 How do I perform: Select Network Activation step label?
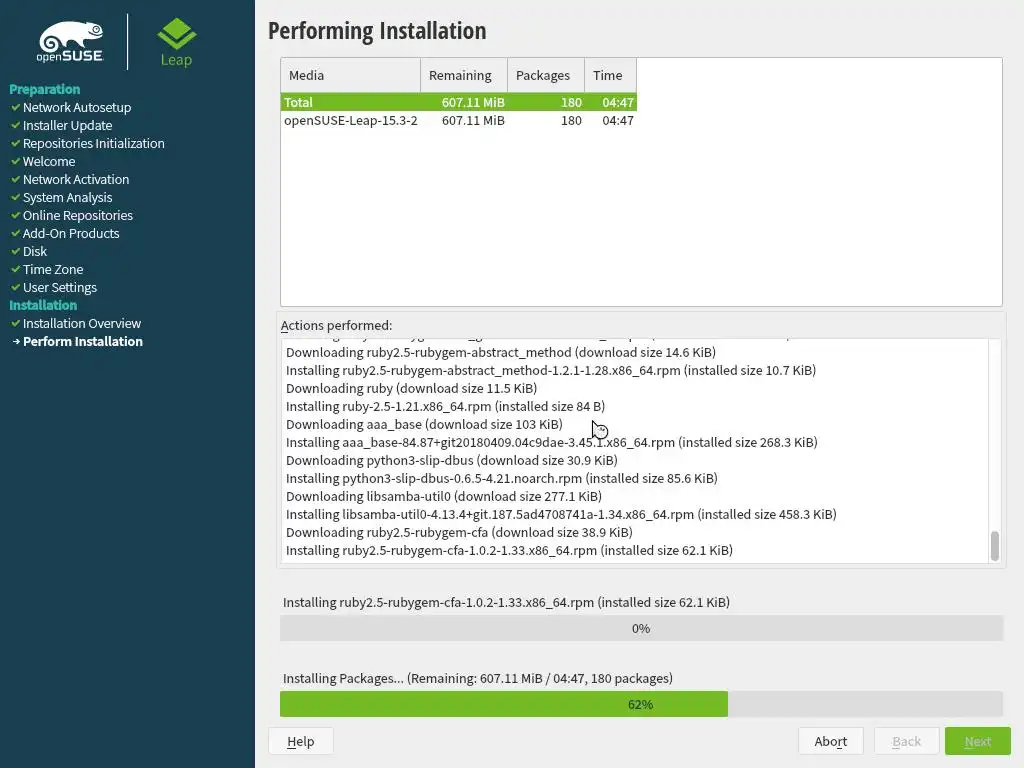tap(76, 179)
